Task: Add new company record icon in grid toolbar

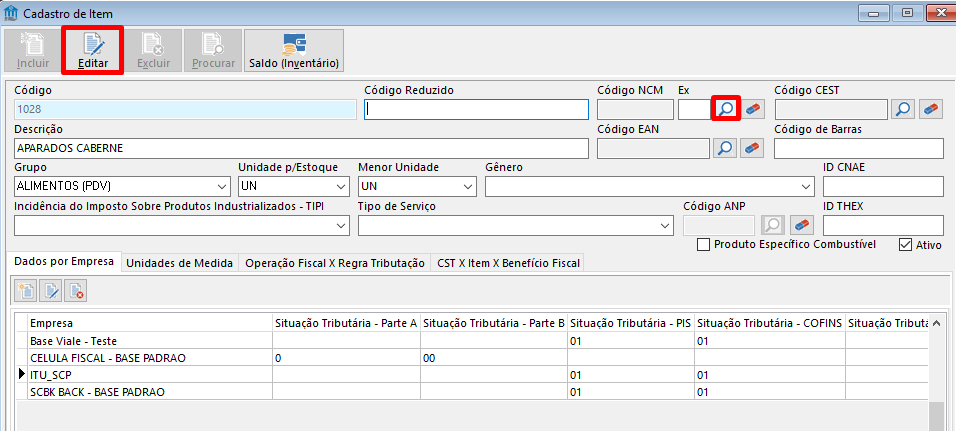Action: pyautogui.click(x=26, y=292)
